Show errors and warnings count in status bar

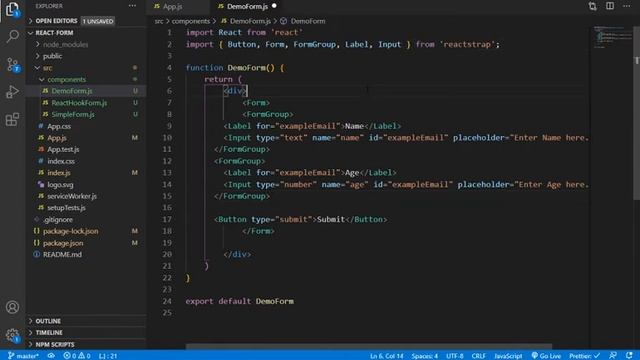pos(77,356)
